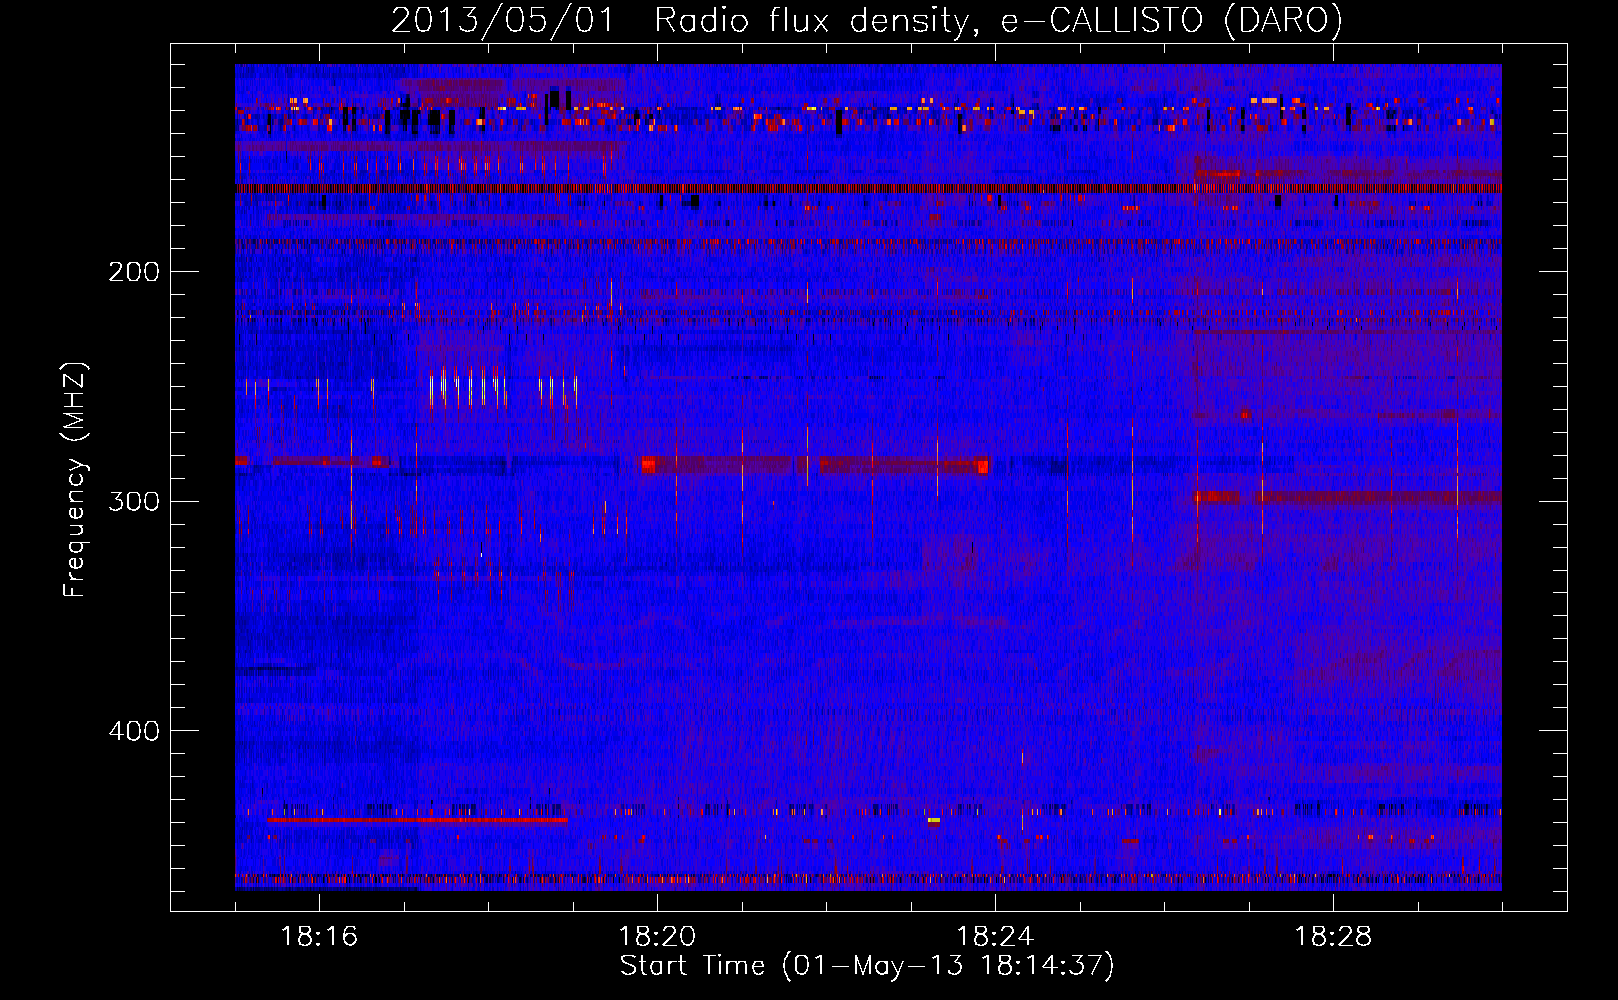The image size is (1618, 1000).
Task: Click the '18:16' time tick label
Action: point(319,936)
